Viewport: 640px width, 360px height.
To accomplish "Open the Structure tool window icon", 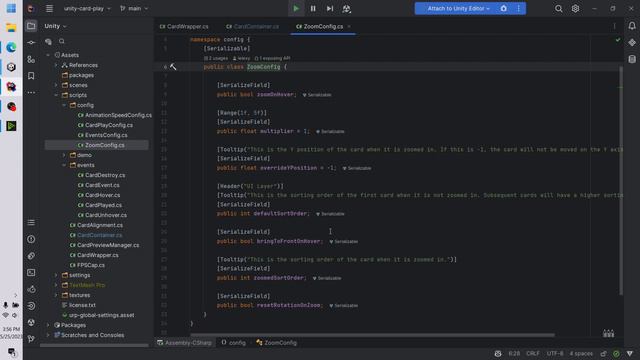I will [31, 59].
